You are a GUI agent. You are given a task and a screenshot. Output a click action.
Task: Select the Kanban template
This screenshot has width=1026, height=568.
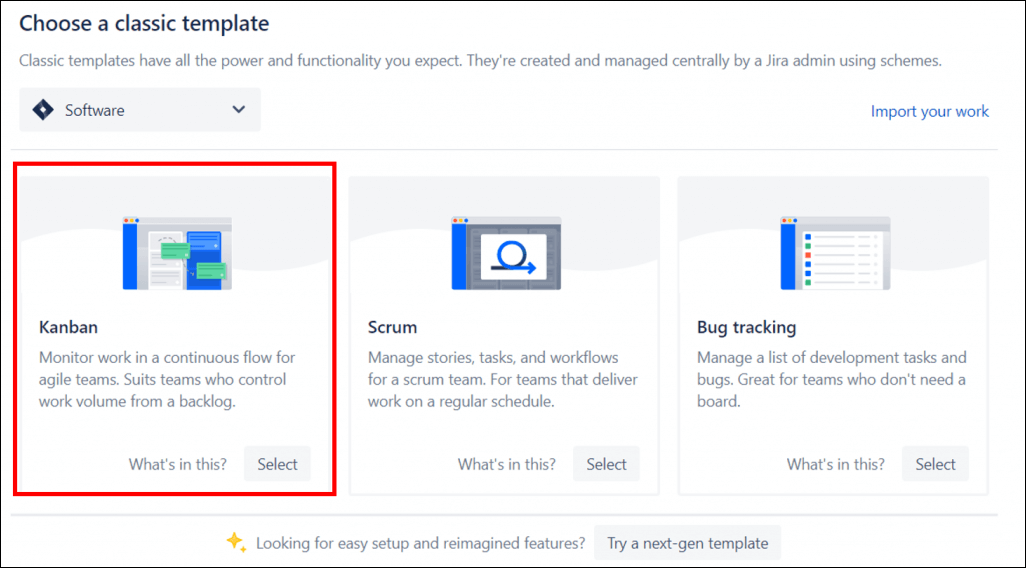coord(277,464)
